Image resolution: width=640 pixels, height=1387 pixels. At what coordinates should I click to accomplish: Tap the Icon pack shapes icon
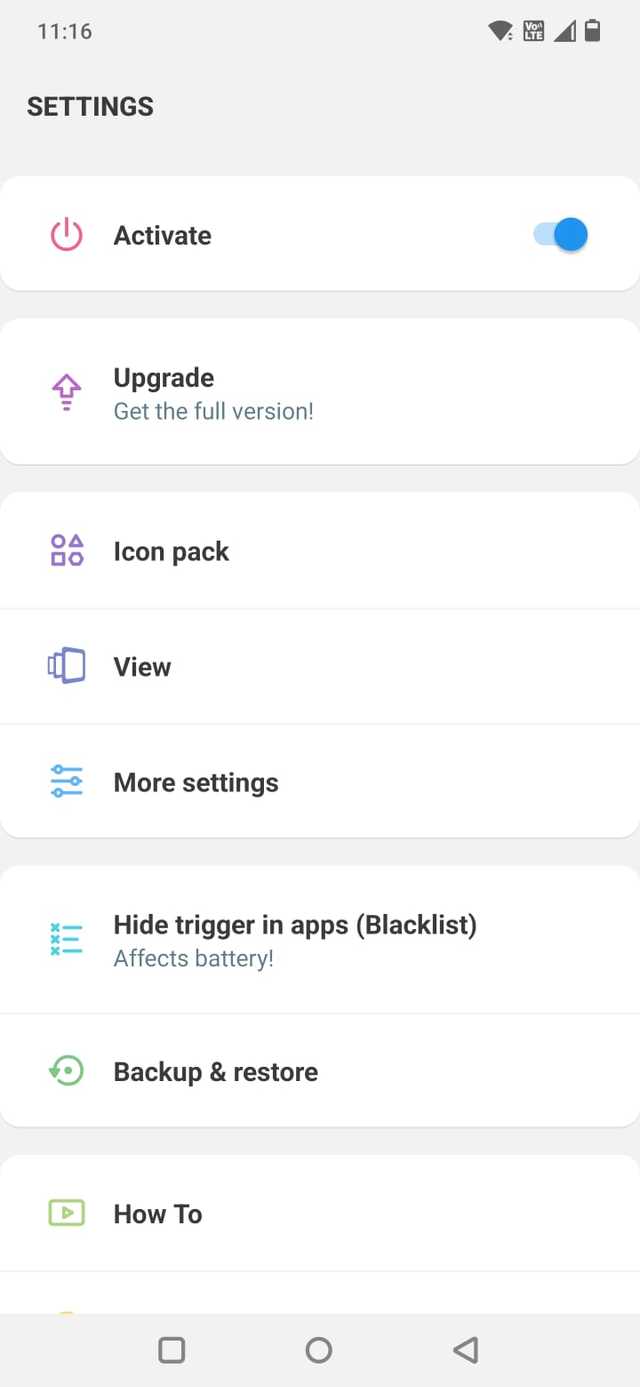tap(66, 551)
